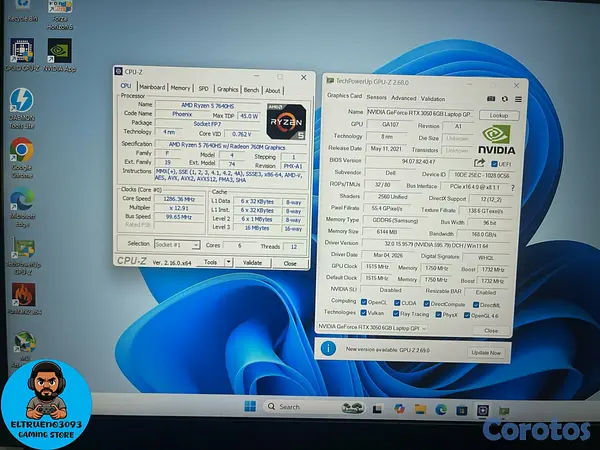Click the GPU Name field in GPU-Z
This screenshot has height=450, width=600.
point(420,113)
